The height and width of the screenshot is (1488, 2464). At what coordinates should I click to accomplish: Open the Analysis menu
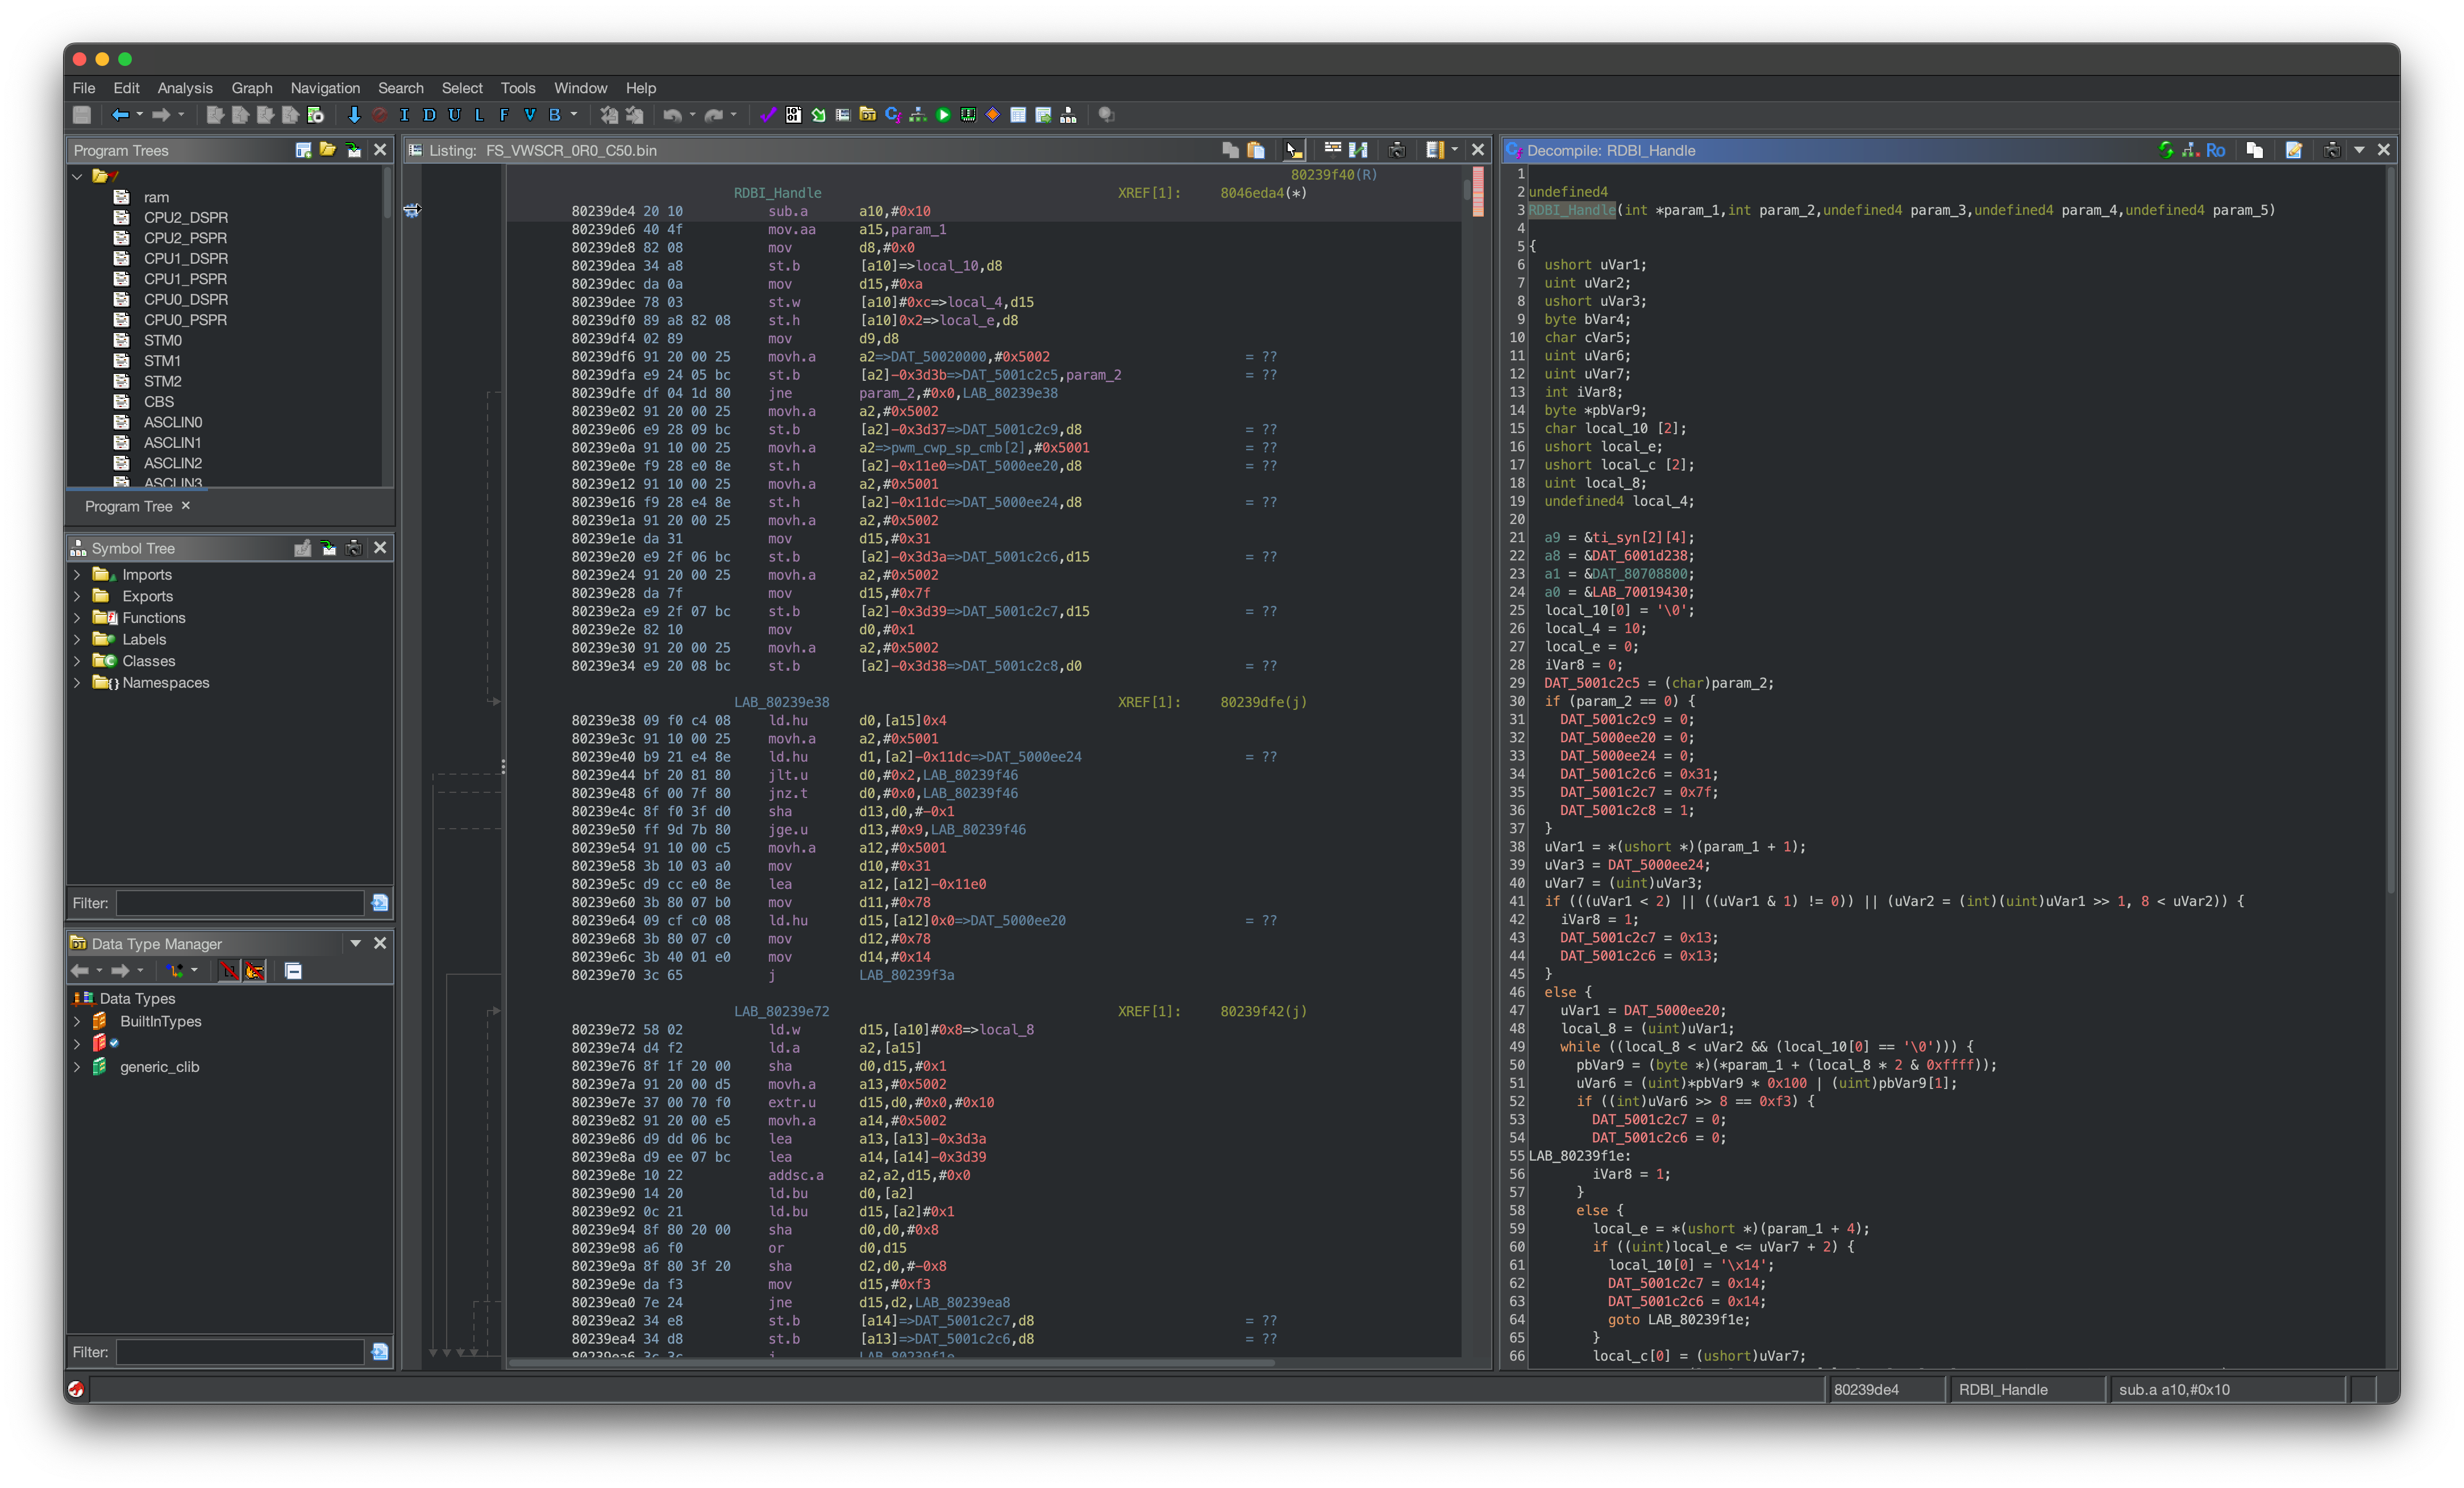[x=185, y=88]
